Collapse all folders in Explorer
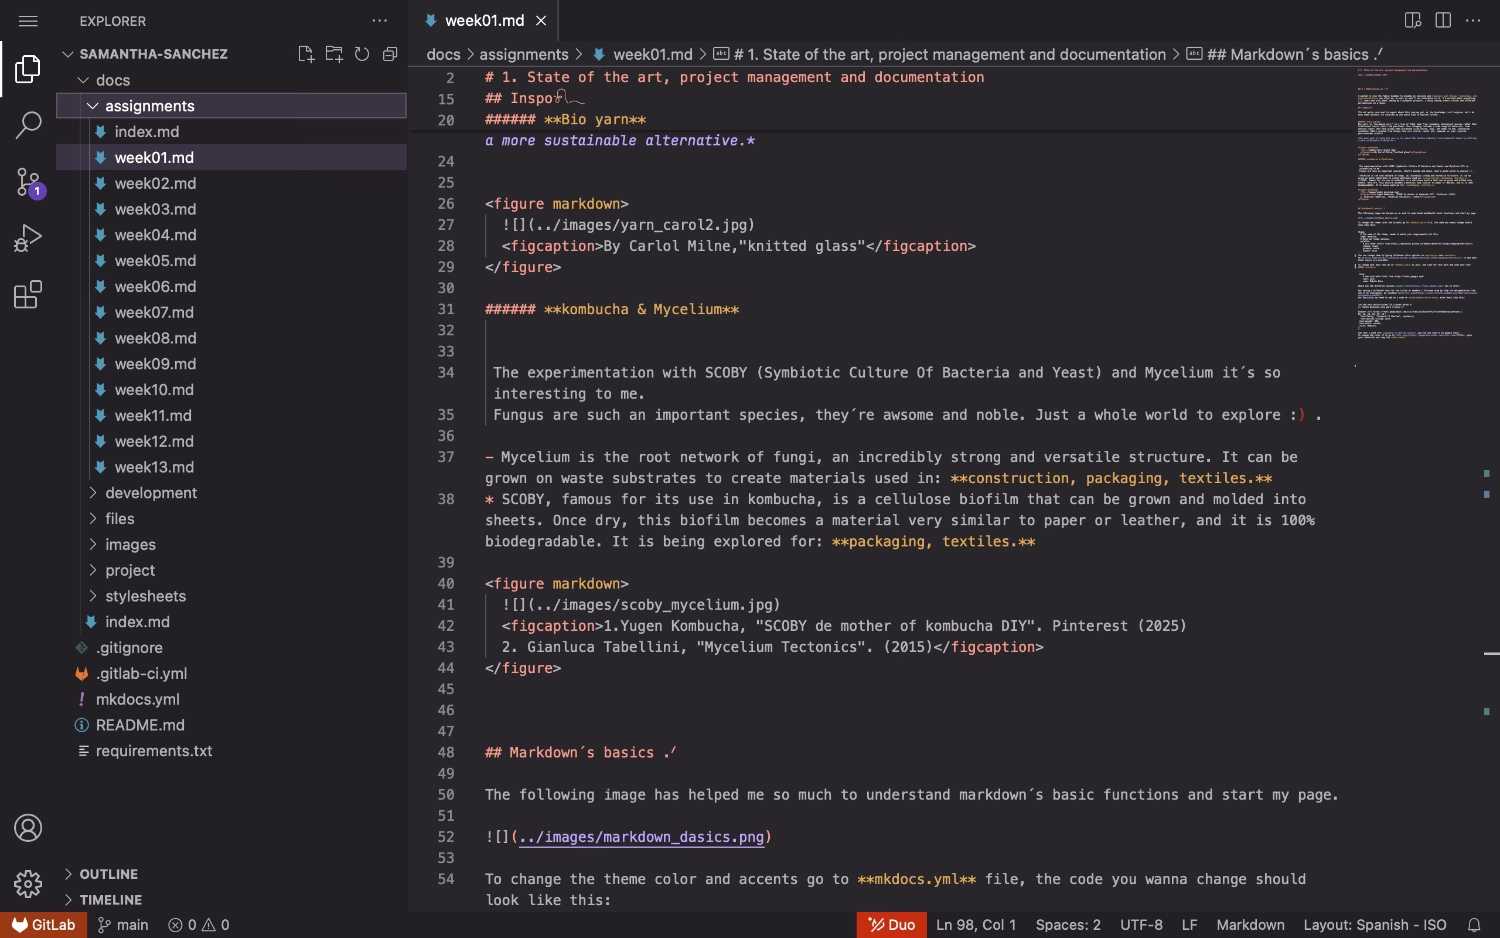1500x938 pixels. (x=390, y=54)
